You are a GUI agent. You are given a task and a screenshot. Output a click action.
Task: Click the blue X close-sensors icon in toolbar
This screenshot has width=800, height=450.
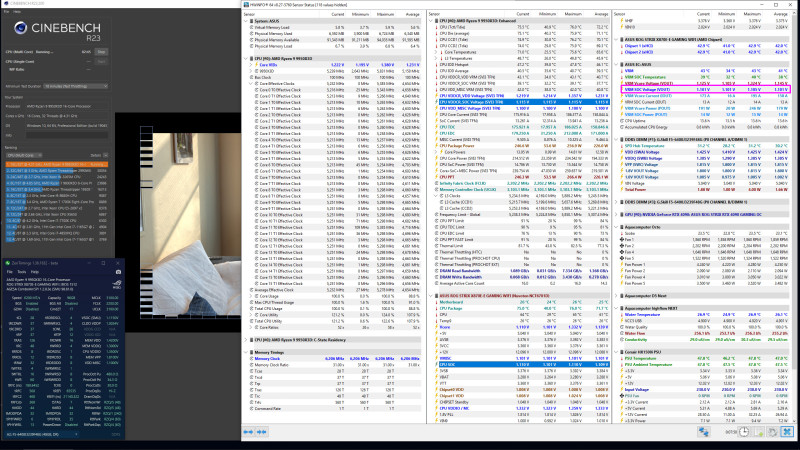(787, 432)
